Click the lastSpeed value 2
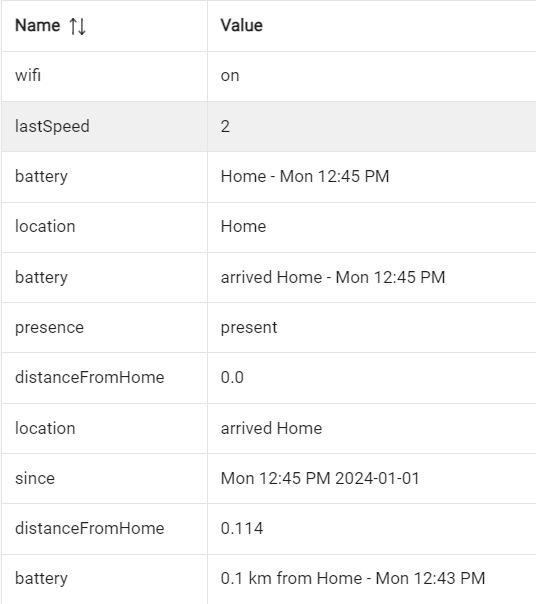This screenshot has width=536, height=604. tap(225, 126)
